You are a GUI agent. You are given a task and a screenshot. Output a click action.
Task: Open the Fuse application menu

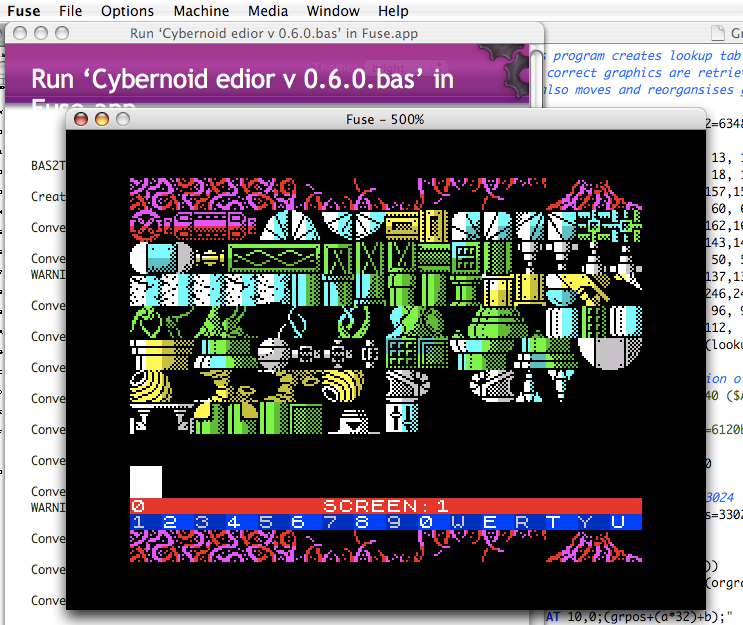[24, 11]
